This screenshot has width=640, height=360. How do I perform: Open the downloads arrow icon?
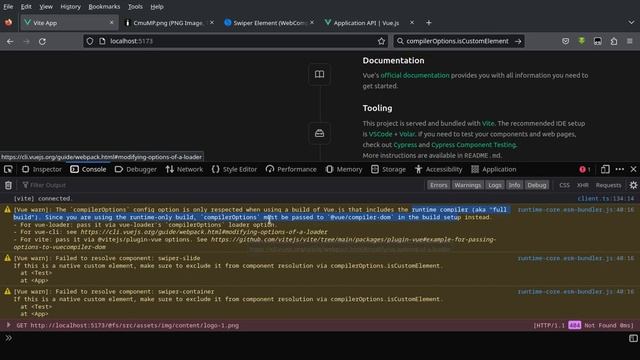[x=582, y=41]
